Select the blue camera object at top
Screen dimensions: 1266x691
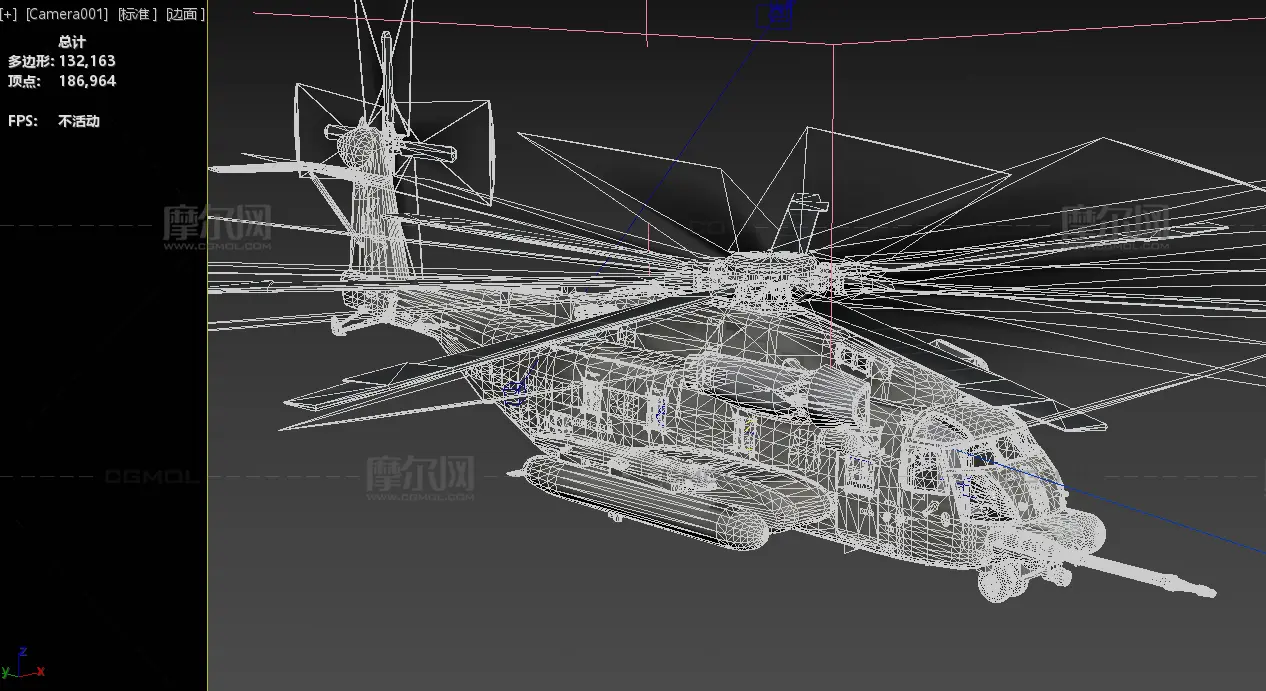[x=775, y=14]
